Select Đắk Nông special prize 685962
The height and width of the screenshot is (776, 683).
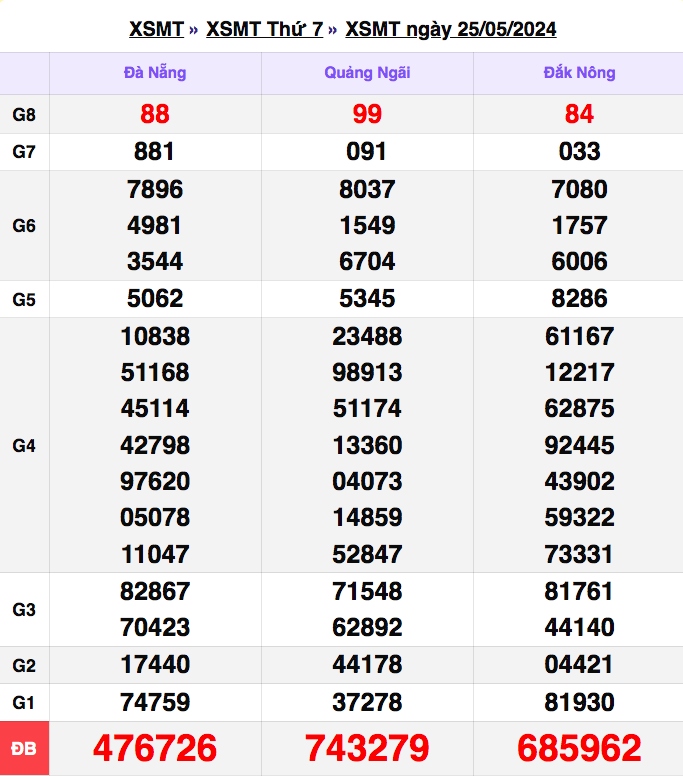580,748
